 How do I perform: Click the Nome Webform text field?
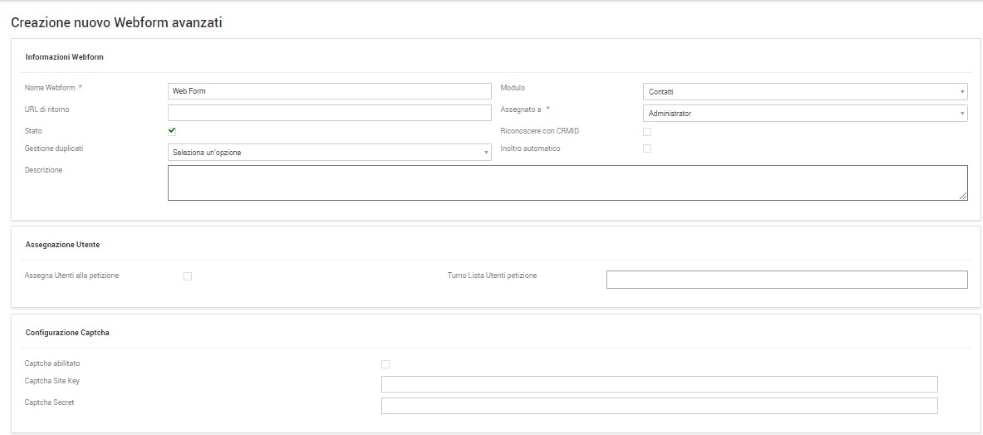coord(329,91)
